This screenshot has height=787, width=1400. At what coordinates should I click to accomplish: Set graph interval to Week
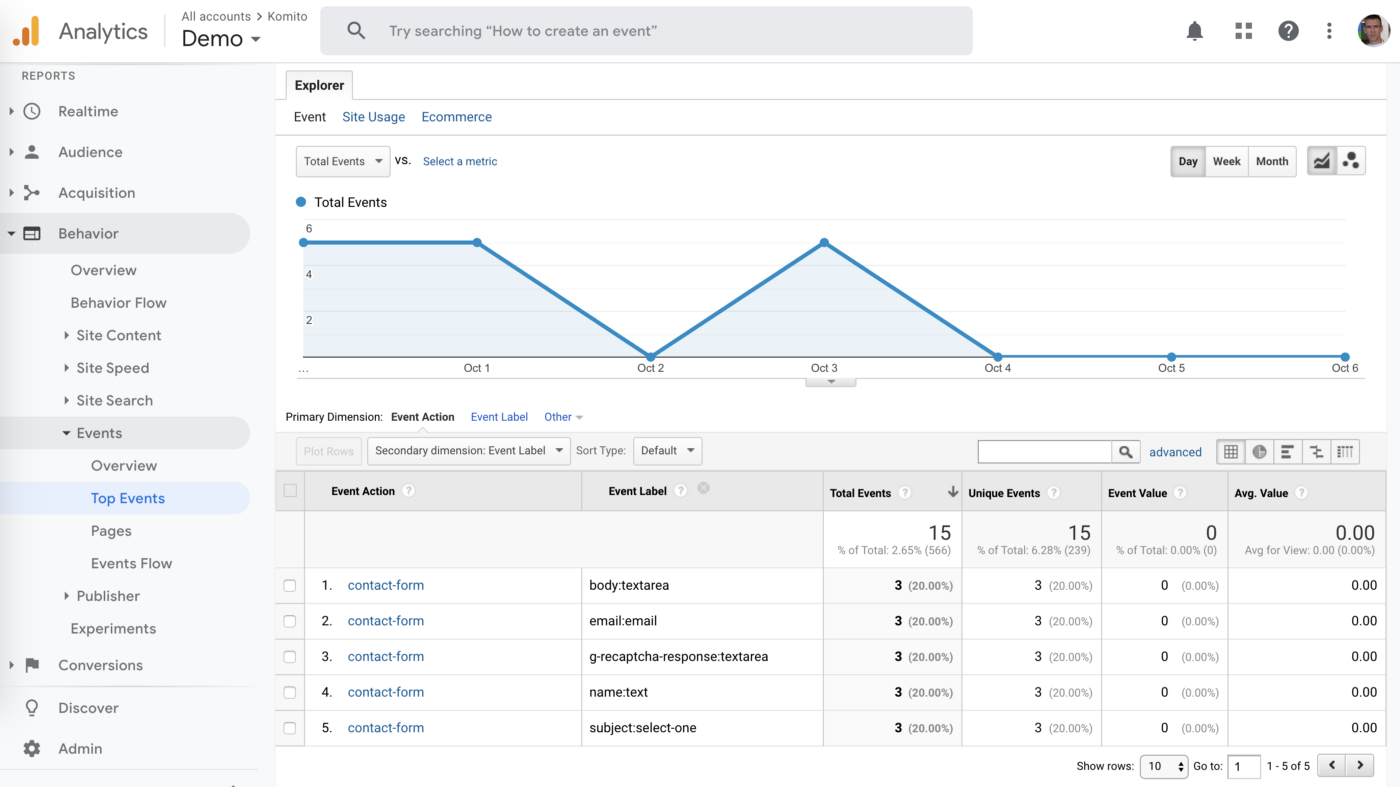point(1226,161)
